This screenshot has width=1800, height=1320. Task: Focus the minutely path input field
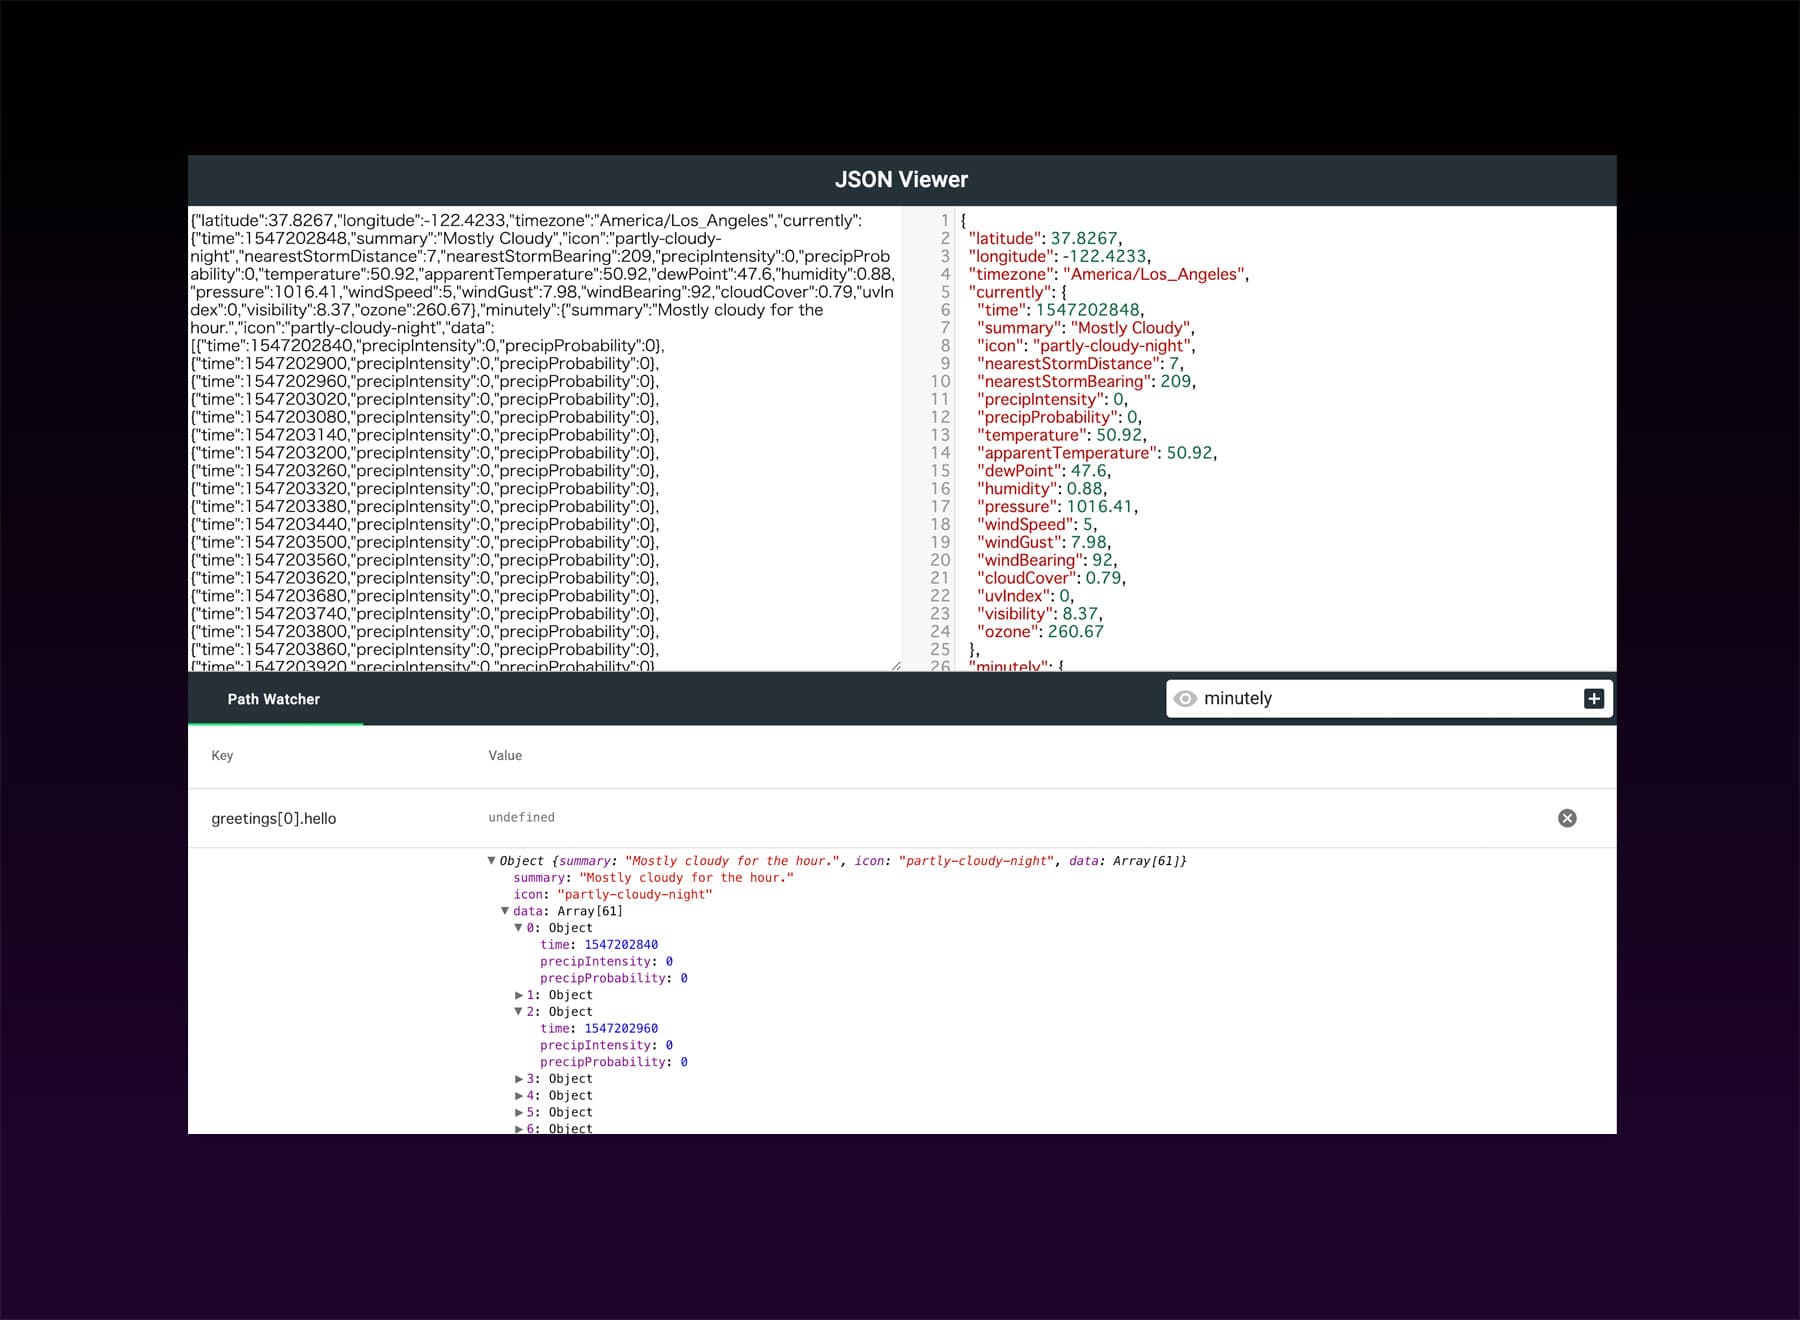point(1388,699)
